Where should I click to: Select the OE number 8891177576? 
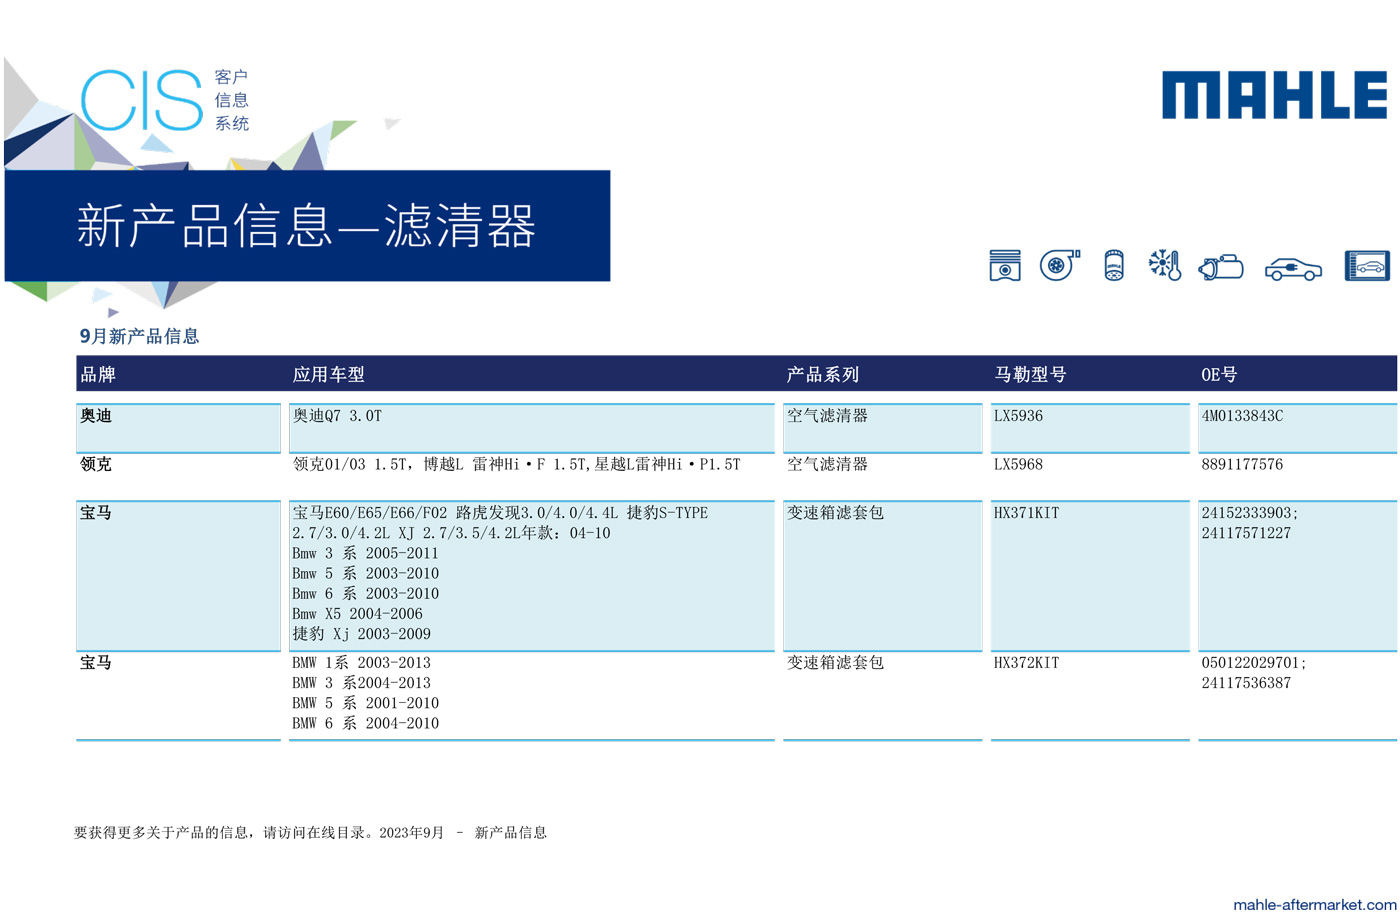(1242, 464)
